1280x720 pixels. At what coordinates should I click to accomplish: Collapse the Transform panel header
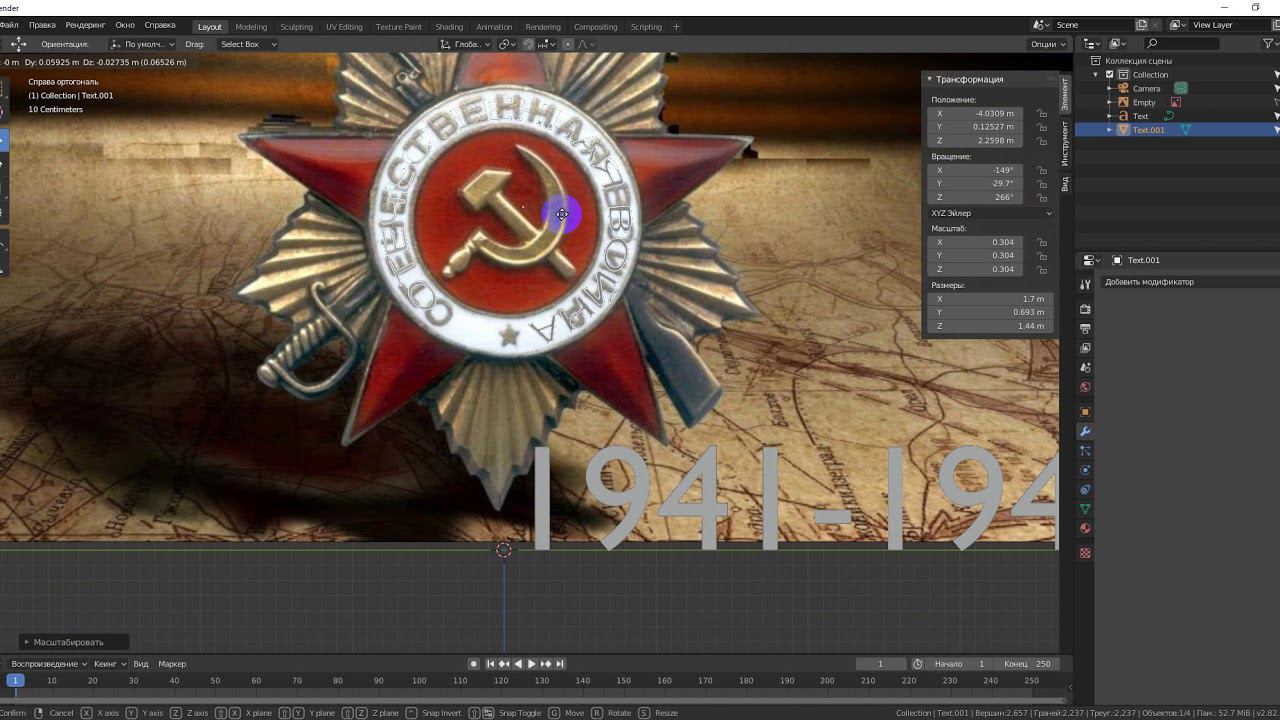[969, 79]
